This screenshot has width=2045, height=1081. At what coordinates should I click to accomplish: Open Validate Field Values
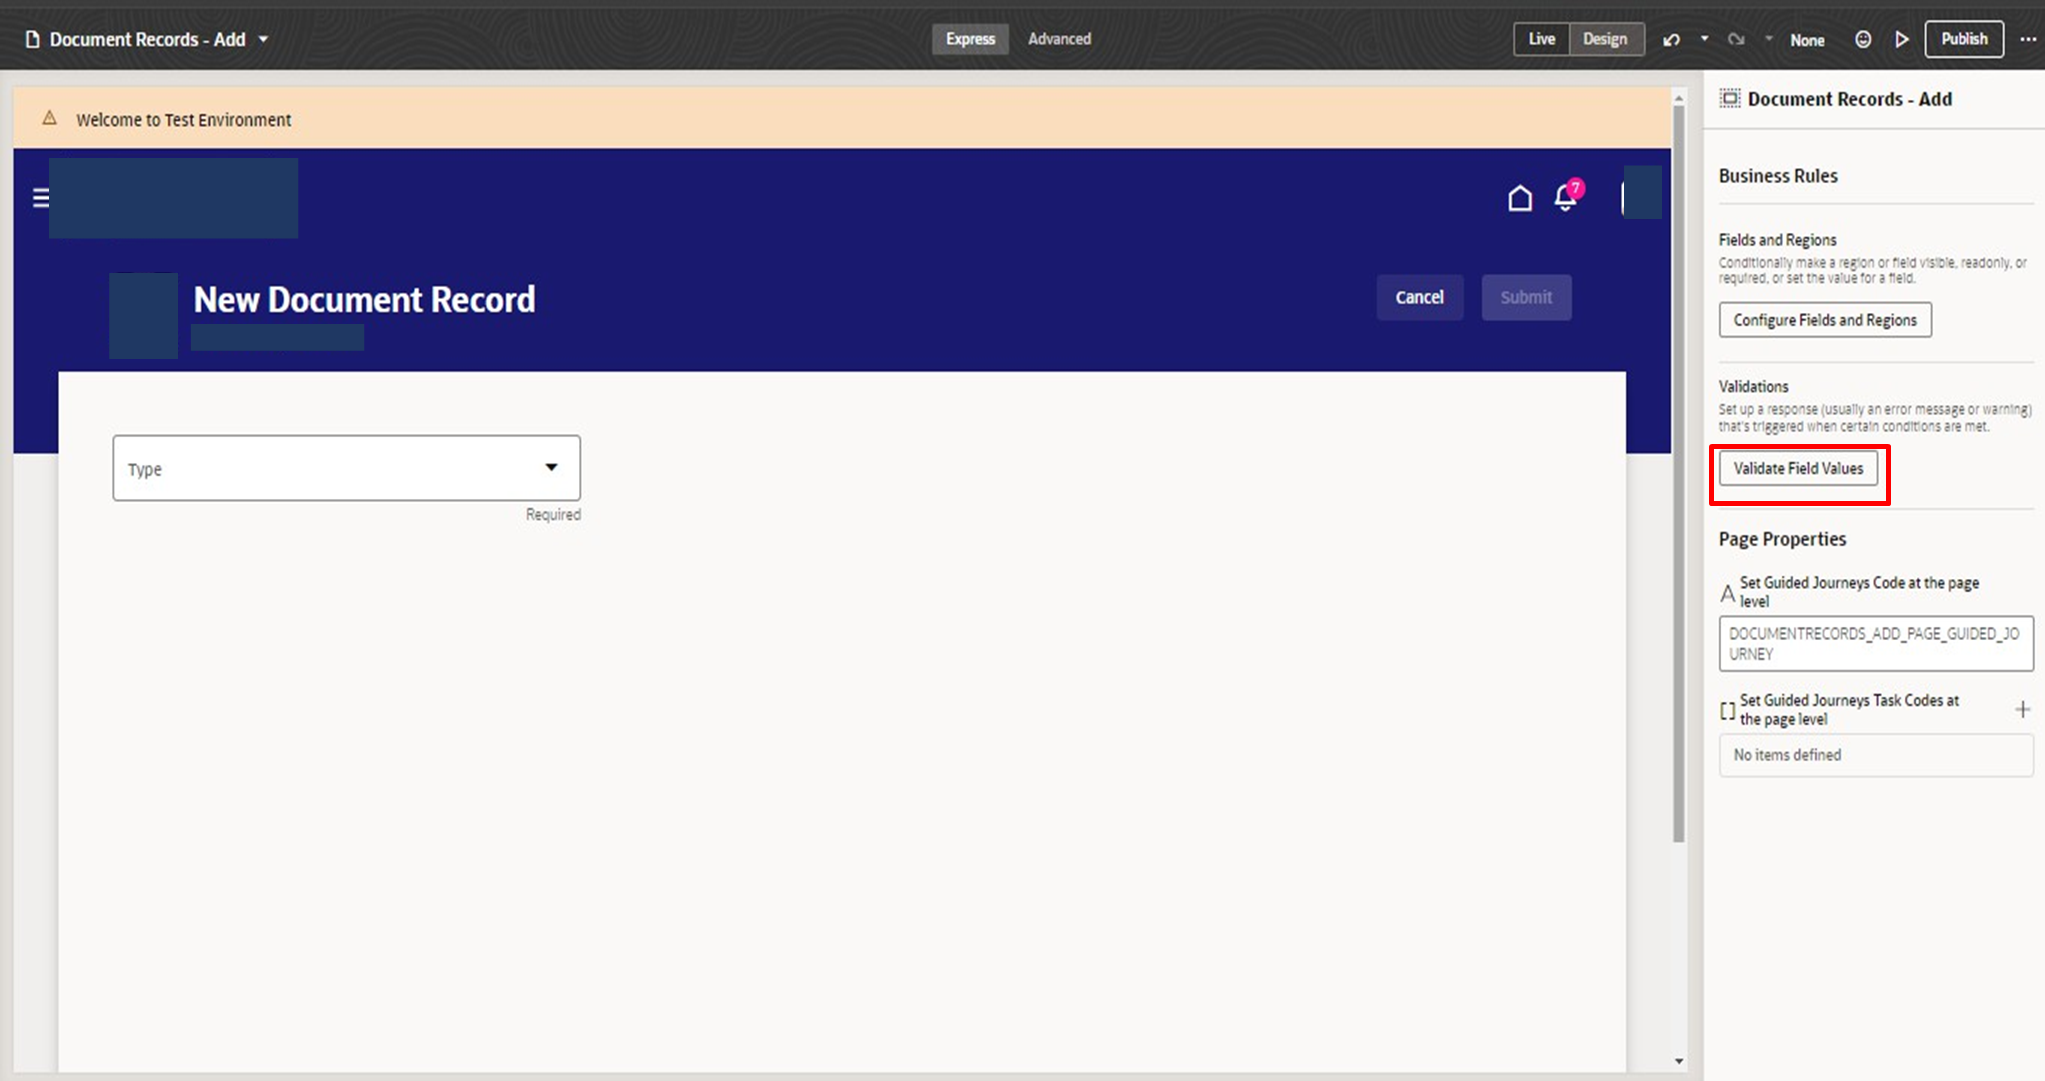tap(1797, 468)
